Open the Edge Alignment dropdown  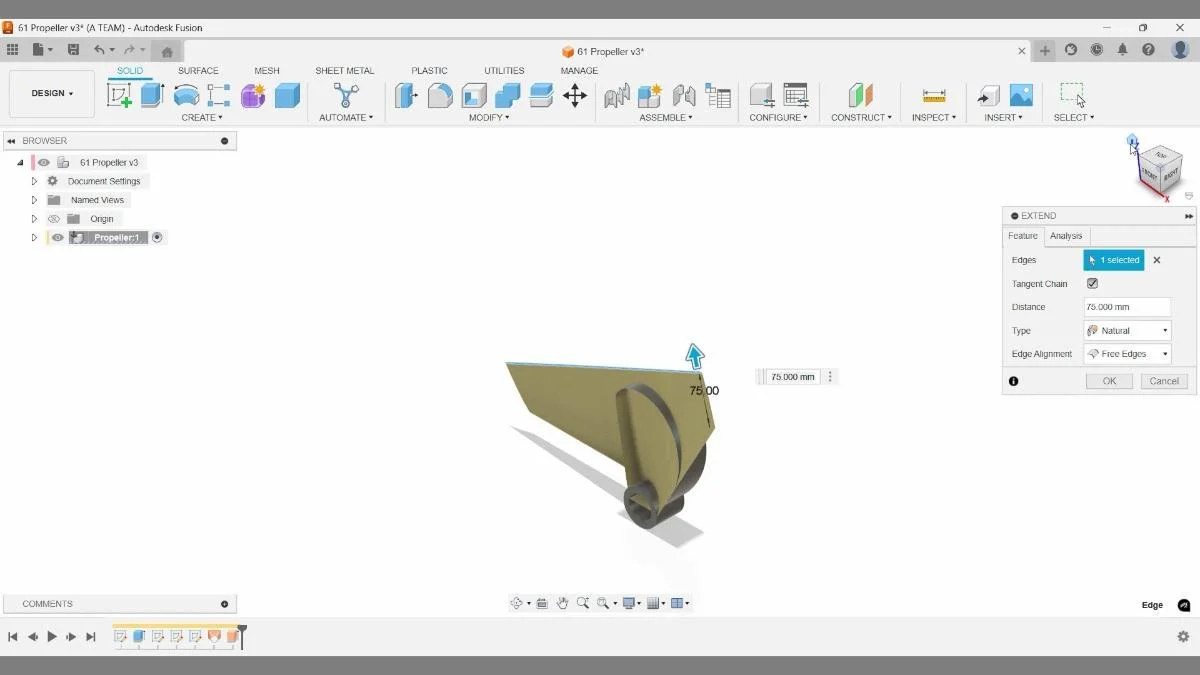click(1127, 353)
